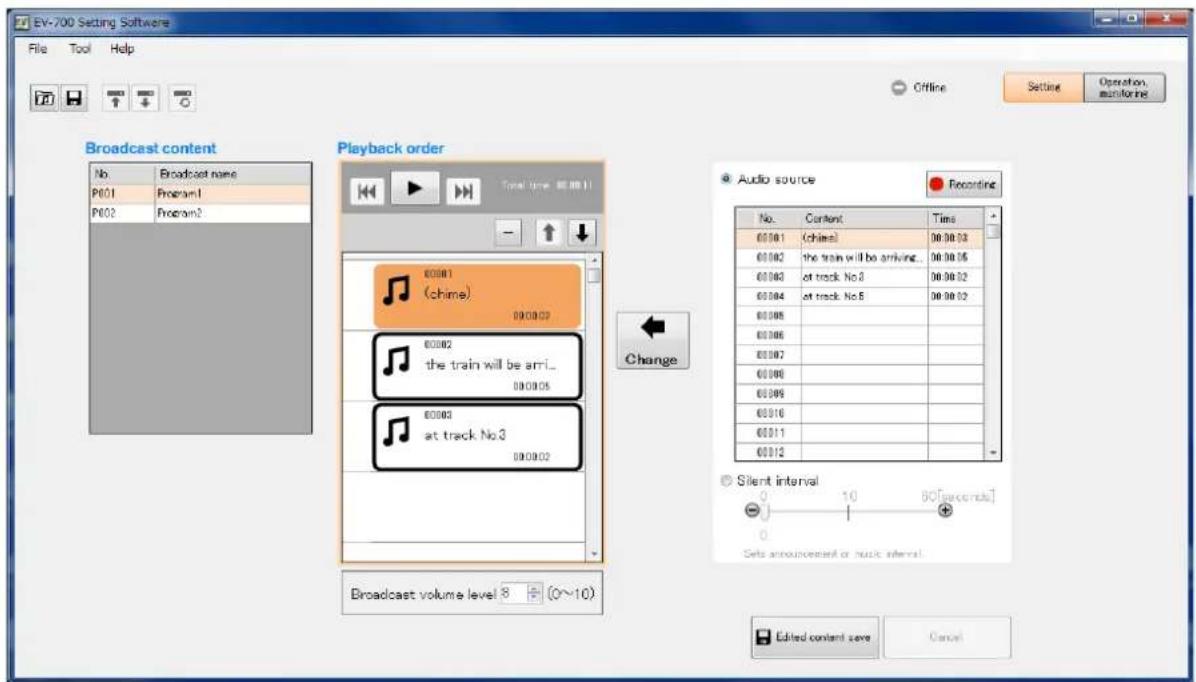Select the Audio source radio button
Image resolution: width=1196 pixels, height=682 pixels.
[x=726, y=179]
